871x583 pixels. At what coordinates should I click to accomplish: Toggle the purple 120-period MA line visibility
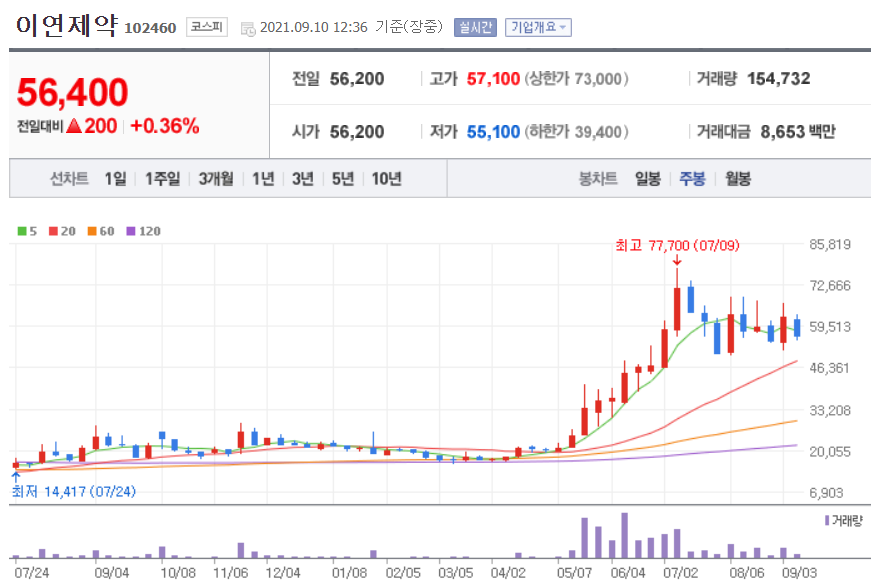(129, 231)
